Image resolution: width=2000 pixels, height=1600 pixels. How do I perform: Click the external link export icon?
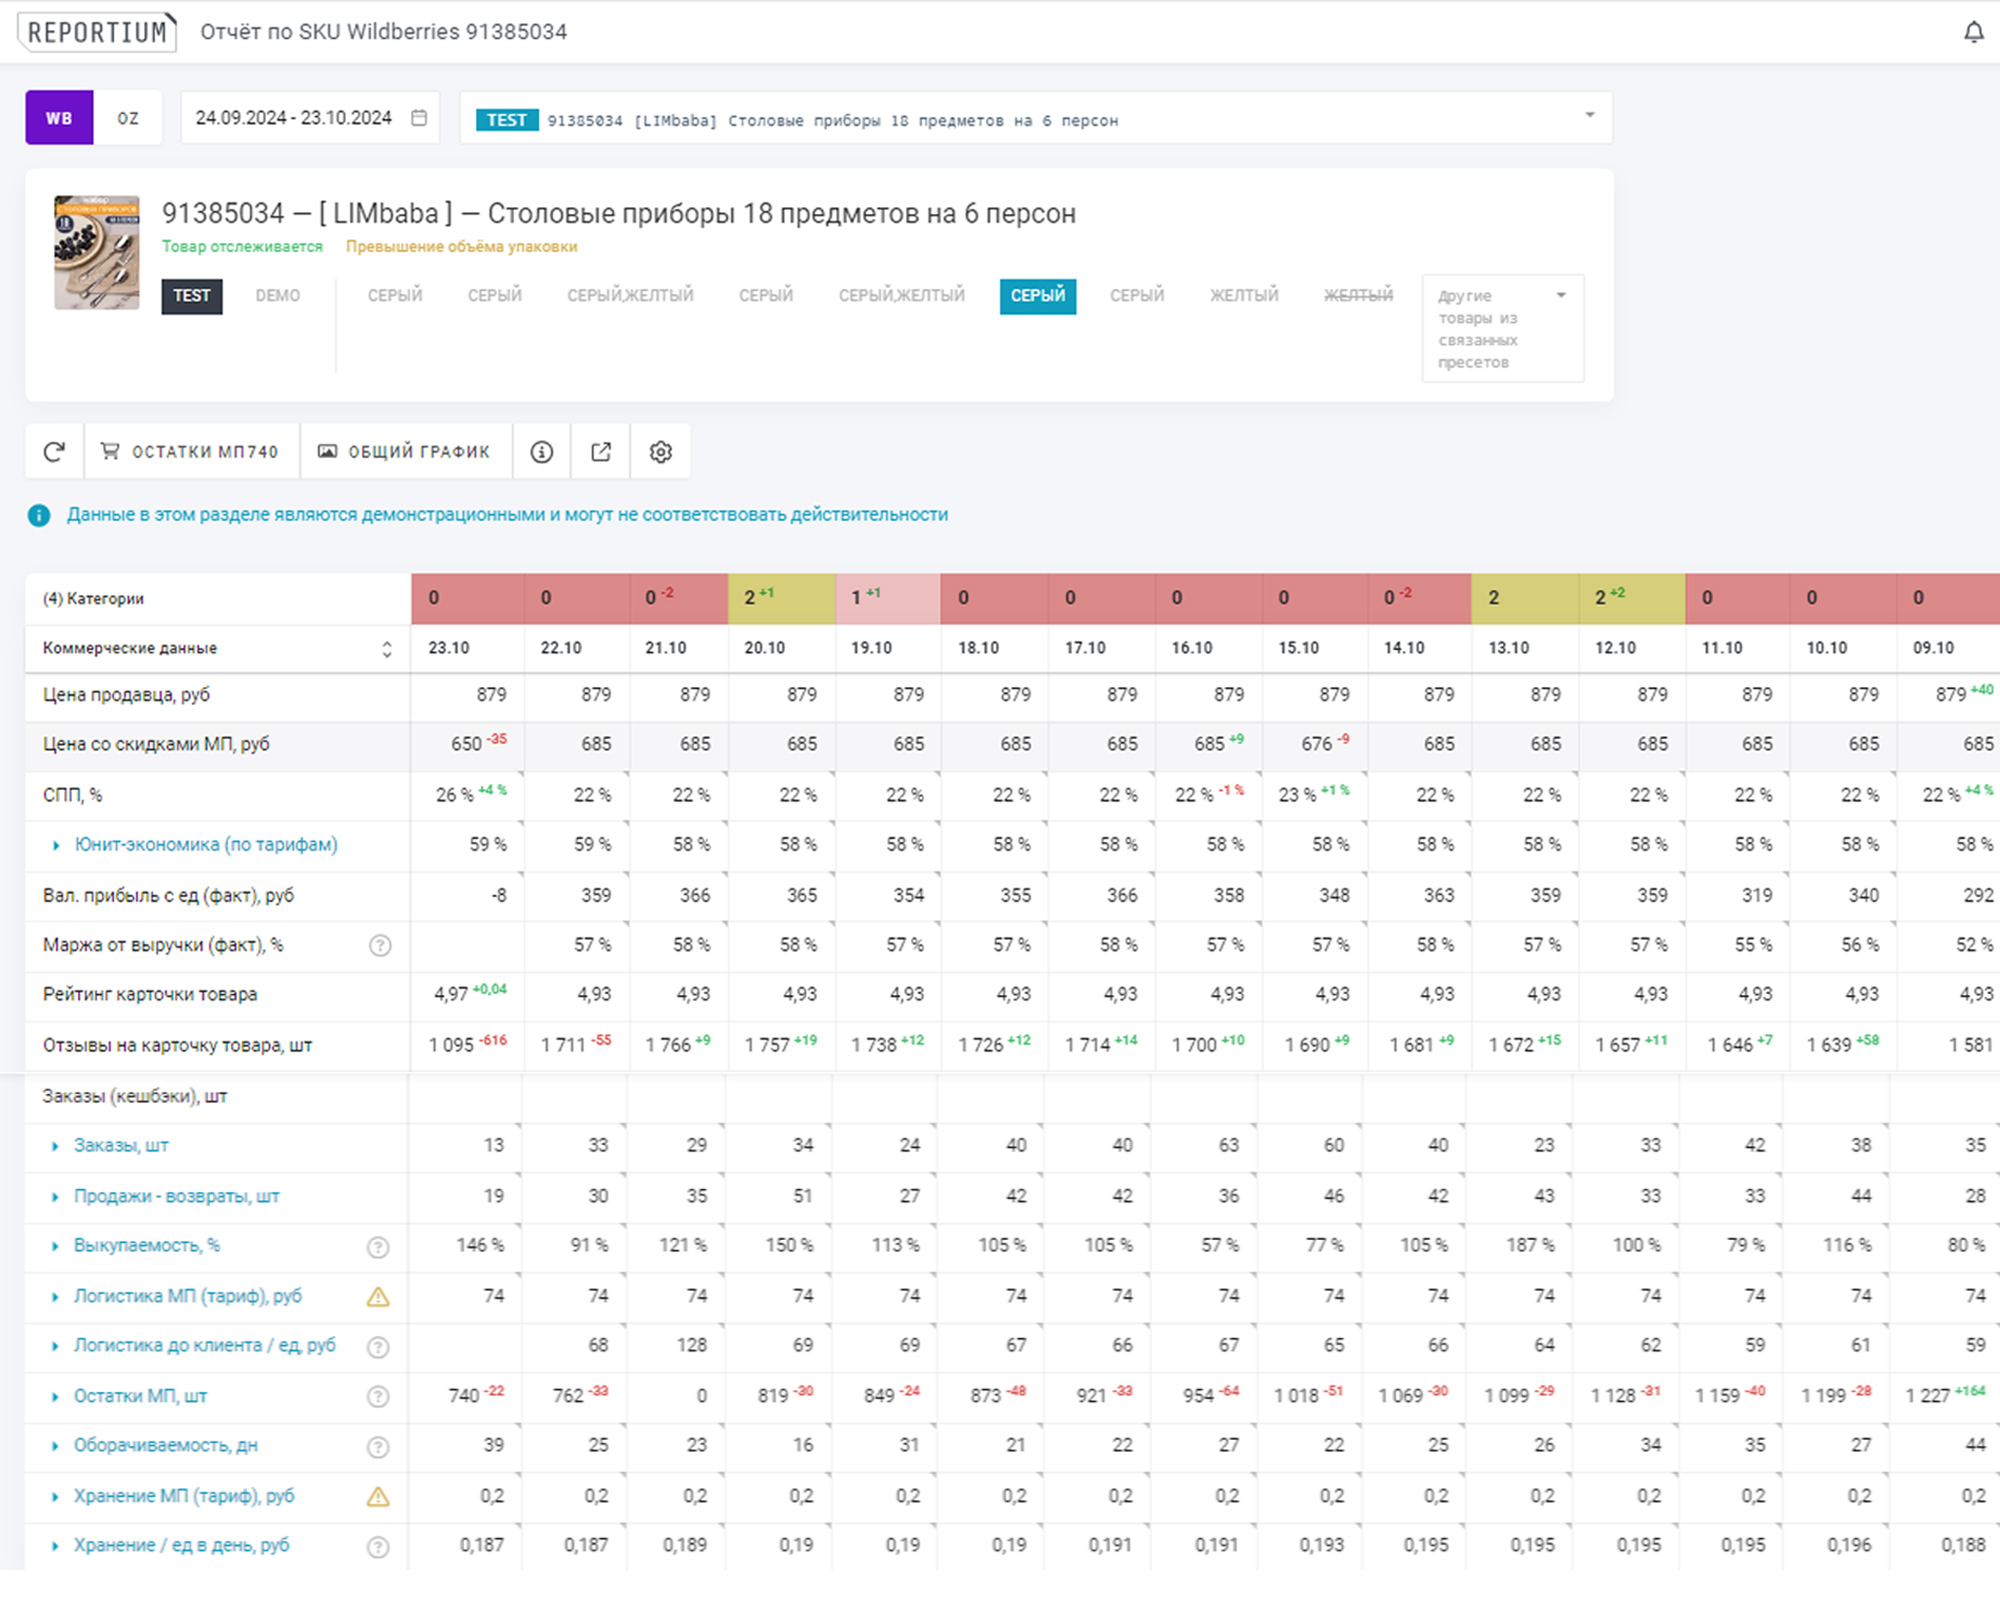600,452
